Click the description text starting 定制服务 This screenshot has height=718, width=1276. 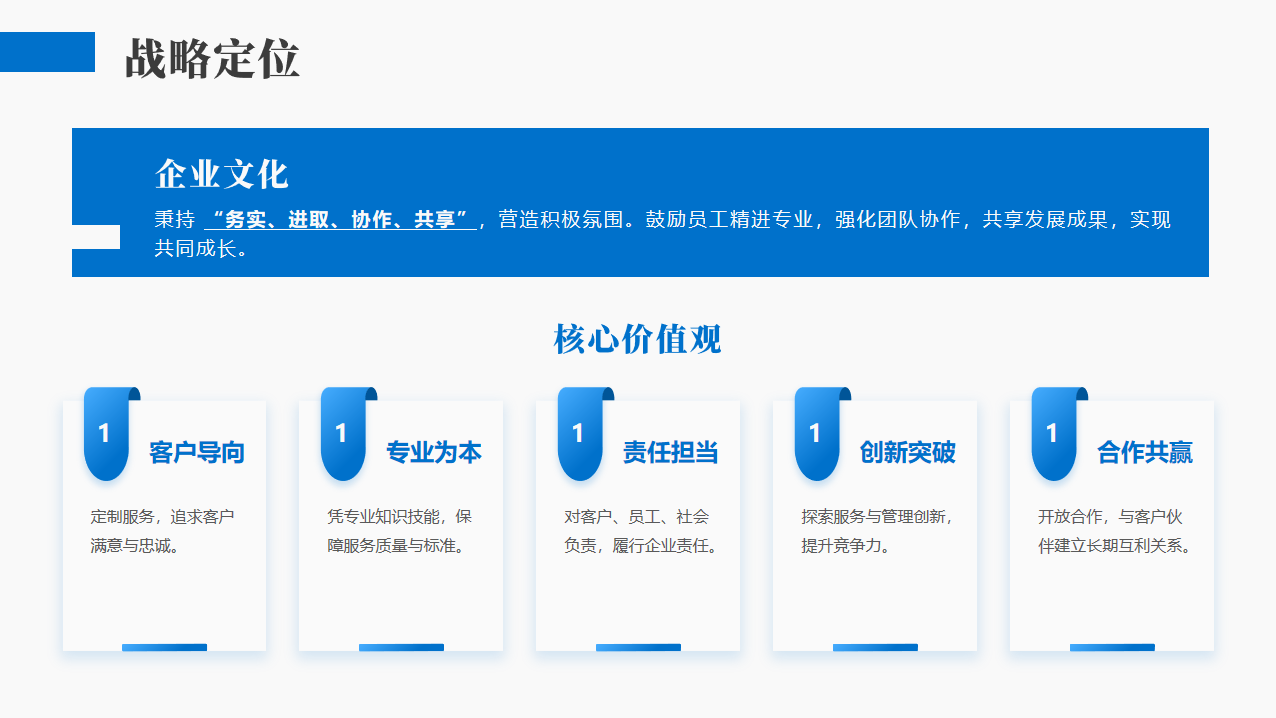pyautogui.click(x=163, y=531)
